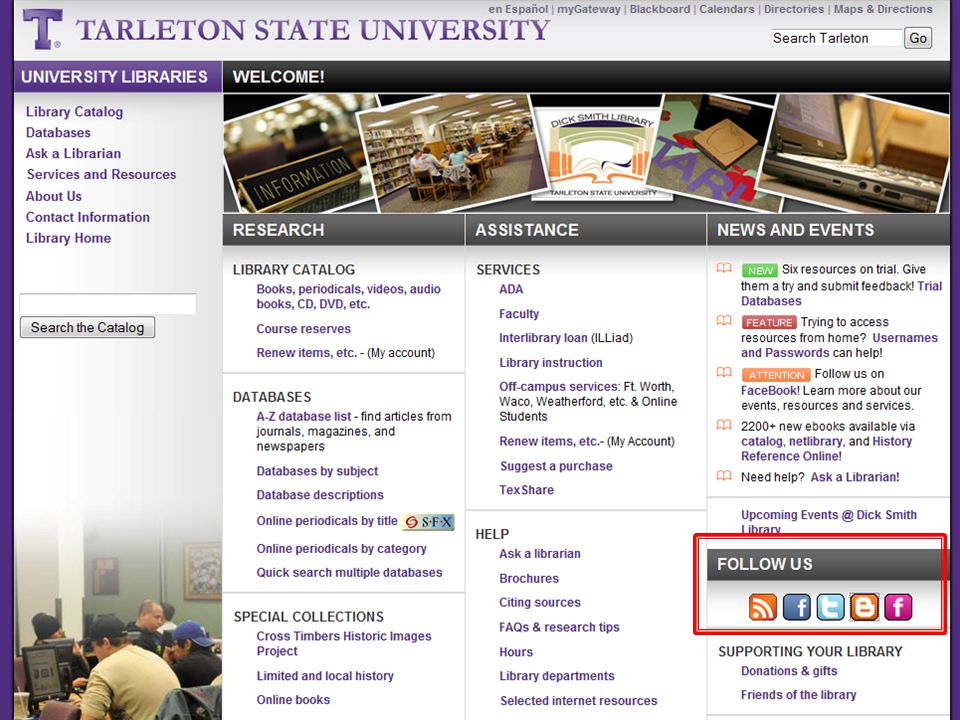960x720 pixels.
Task: Open the orange Blogger icon under Follow Us
Action: (x=864, y=607)
